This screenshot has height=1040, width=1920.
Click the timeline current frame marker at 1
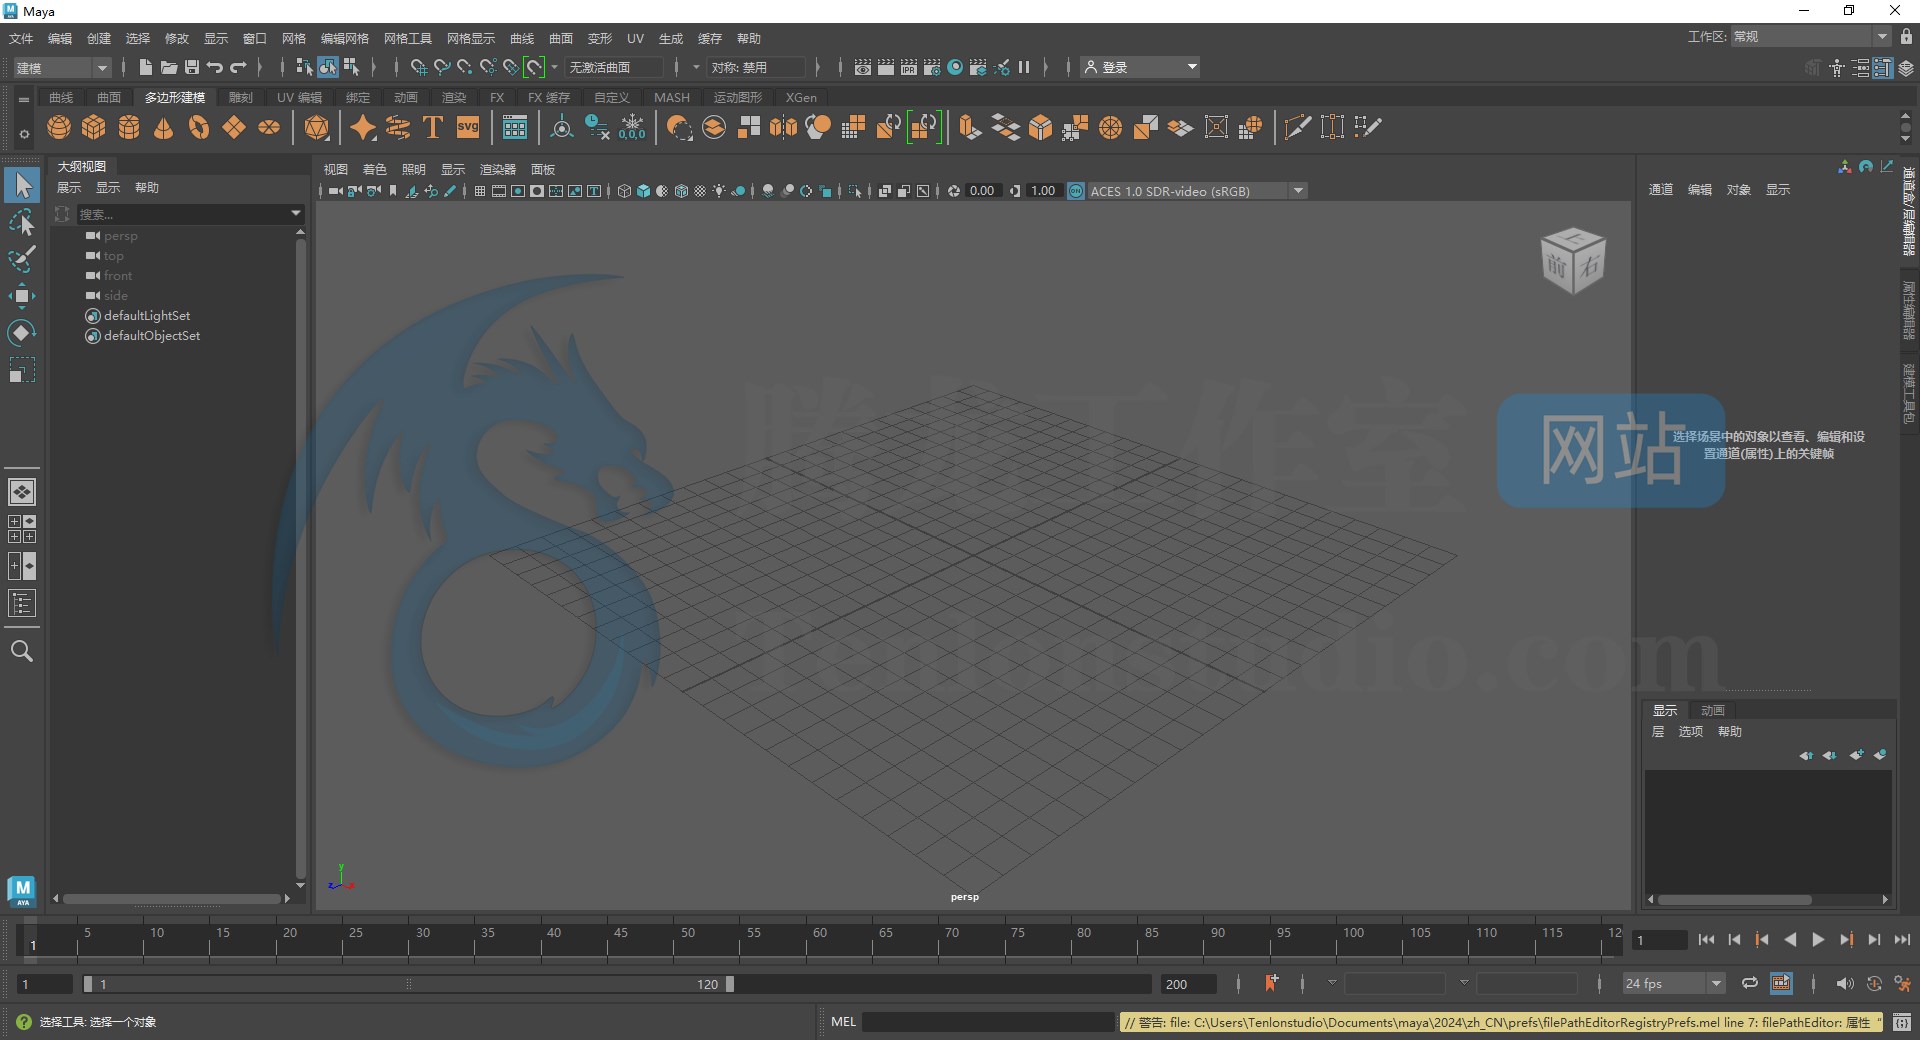[x=32, y=944]
